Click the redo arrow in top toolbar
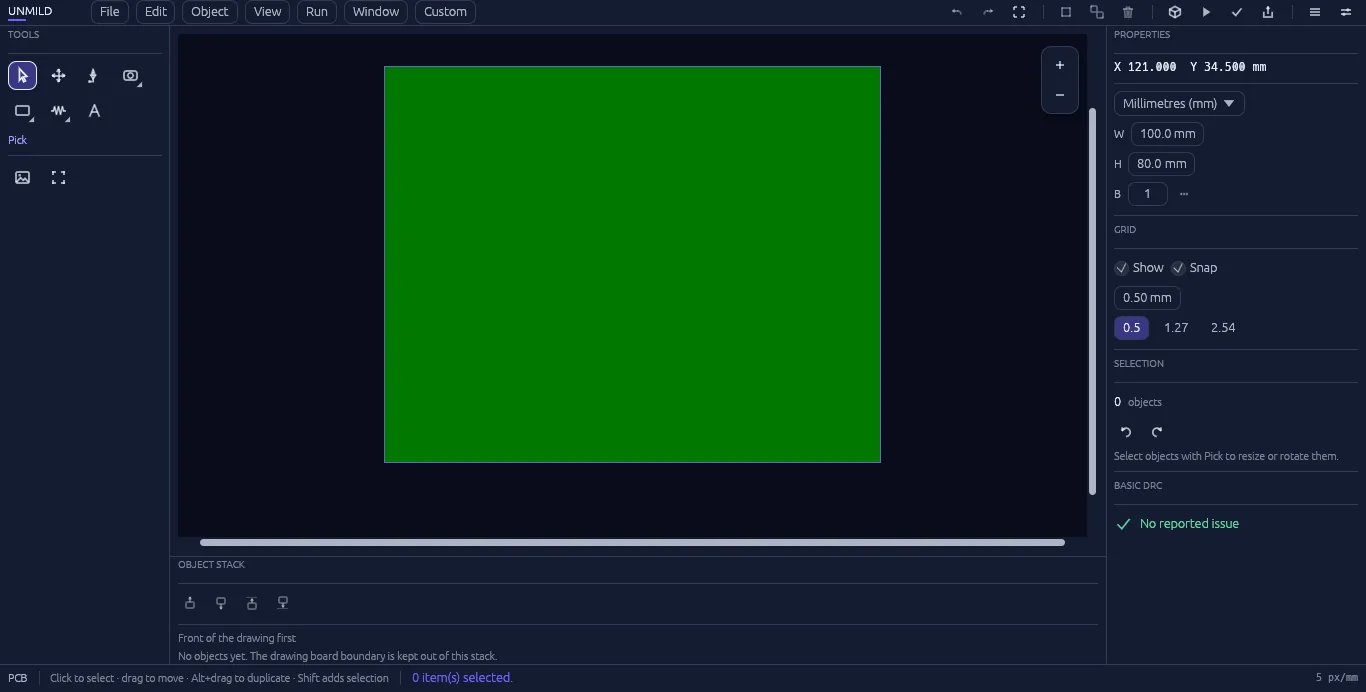 (x=988, y=12)
